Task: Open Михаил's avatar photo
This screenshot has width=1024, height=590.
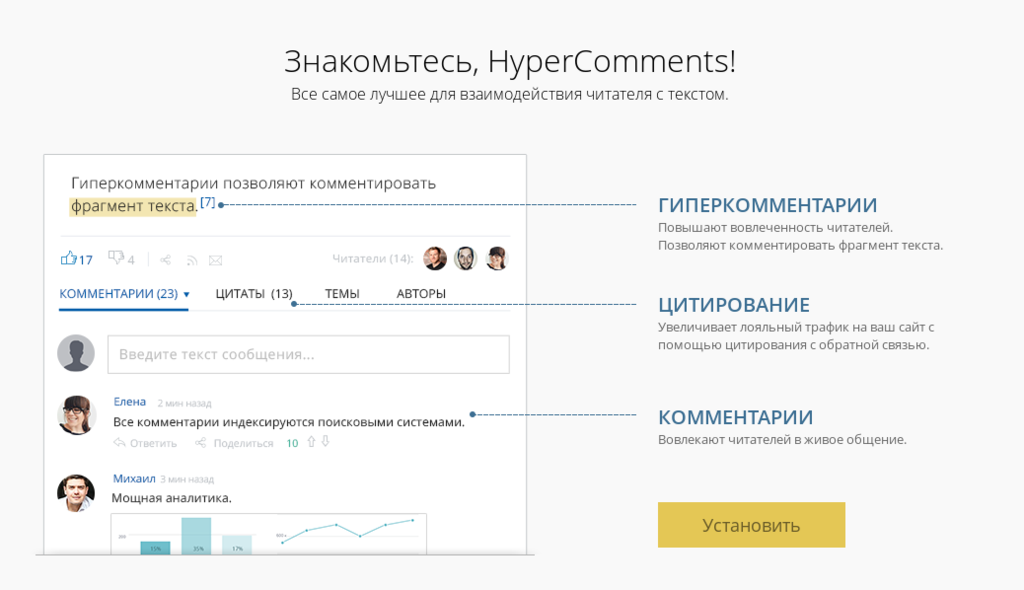Action: click(76, 490)
